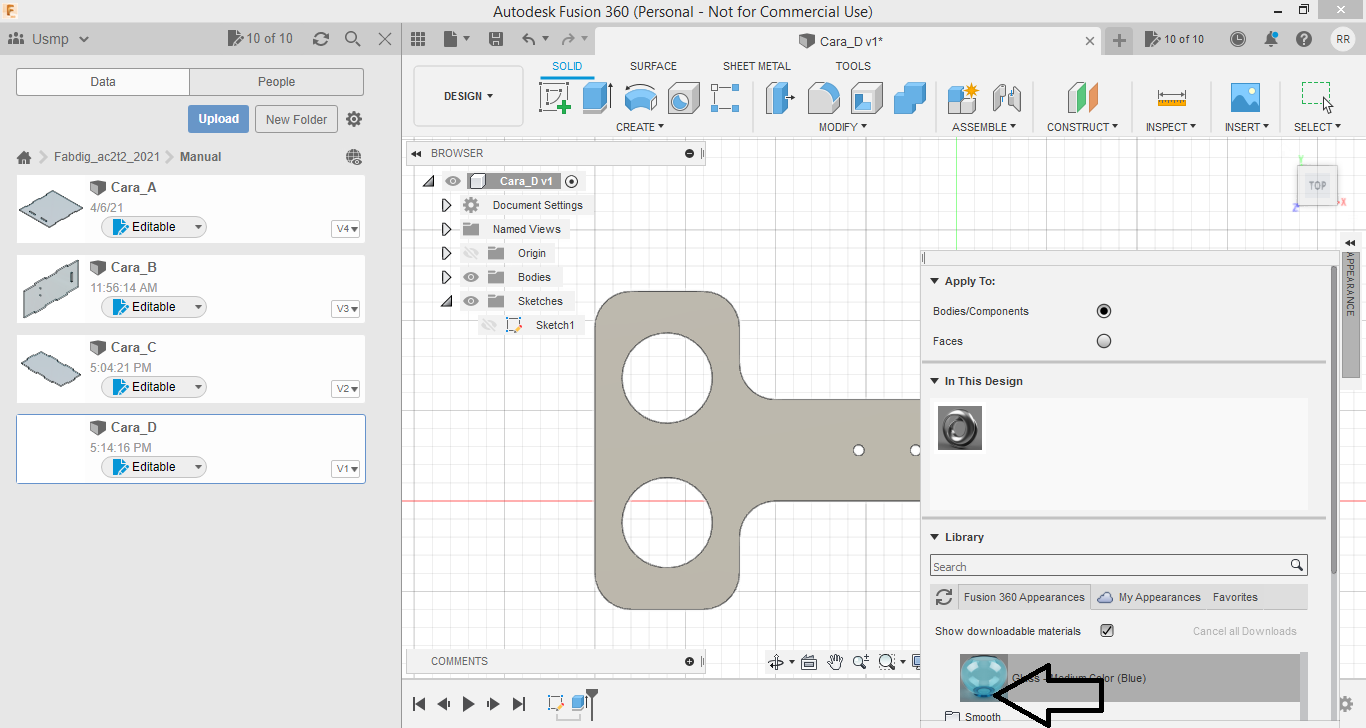1366x728 pixels.
Task: Select the Insert image icon
Action: coord(1245,98)
